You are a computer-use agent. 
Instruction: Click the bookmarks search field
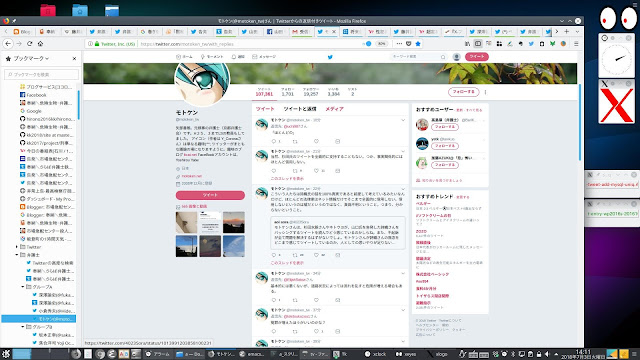tap(41, 74)
